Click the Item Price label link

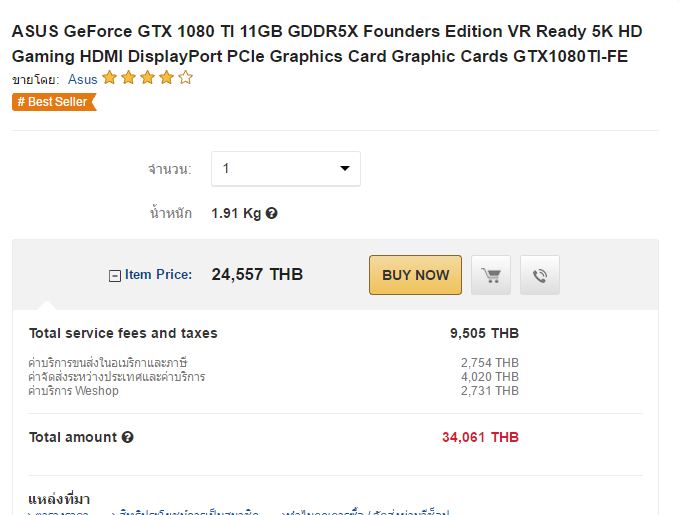[158, 274]
